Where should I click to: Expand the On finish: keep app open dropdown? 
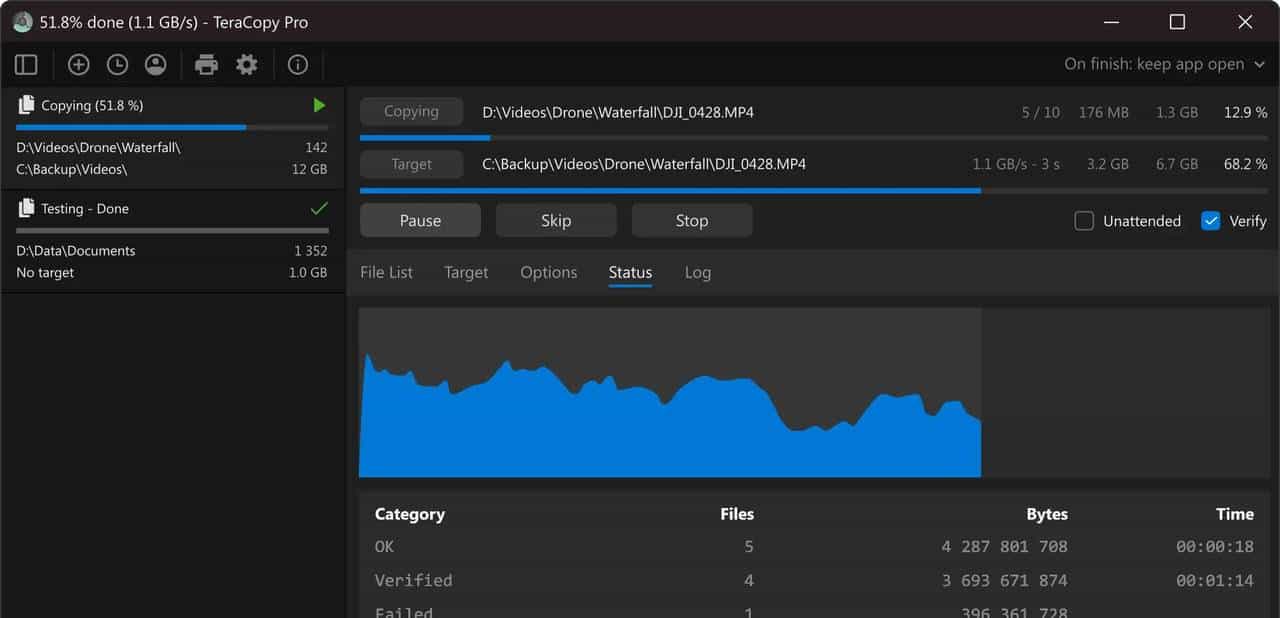point(1166,64)
